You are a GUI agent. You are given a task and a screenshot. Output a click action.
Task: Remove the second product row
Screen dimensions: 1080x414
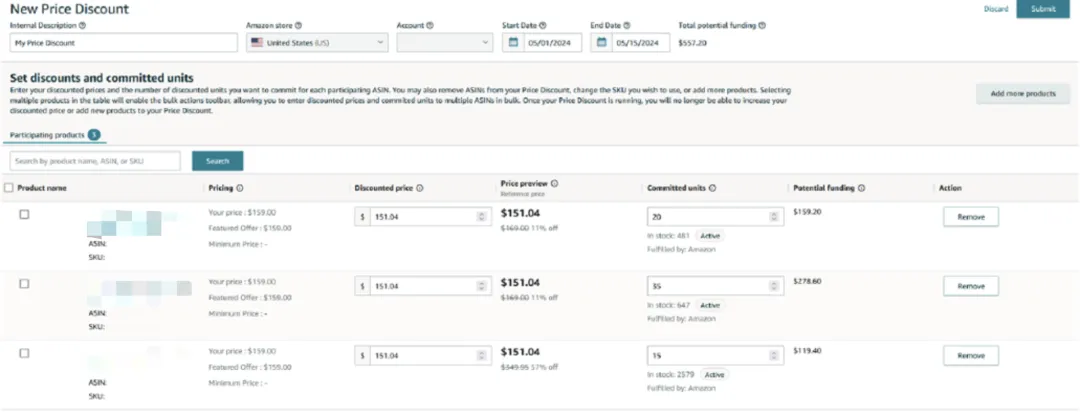970,286
